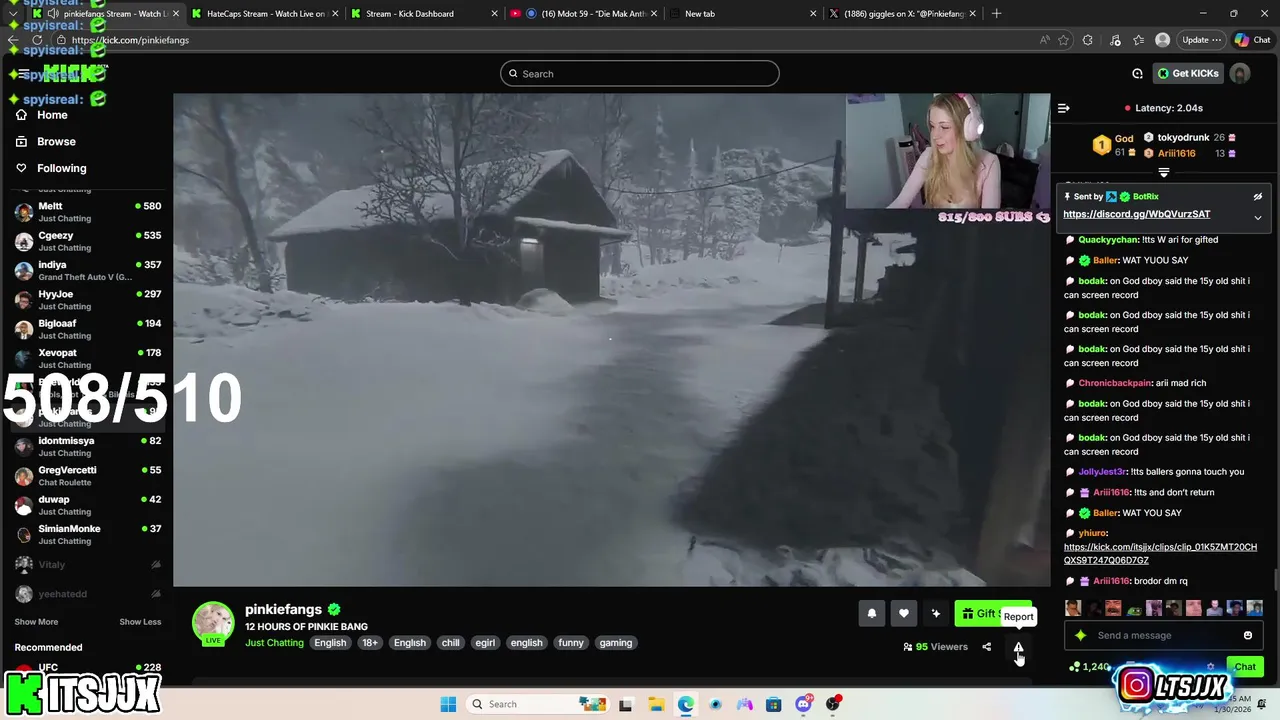Go to Home in the sidebar
This screenshot has width=1280, height=720.
(x=52, y=115)
